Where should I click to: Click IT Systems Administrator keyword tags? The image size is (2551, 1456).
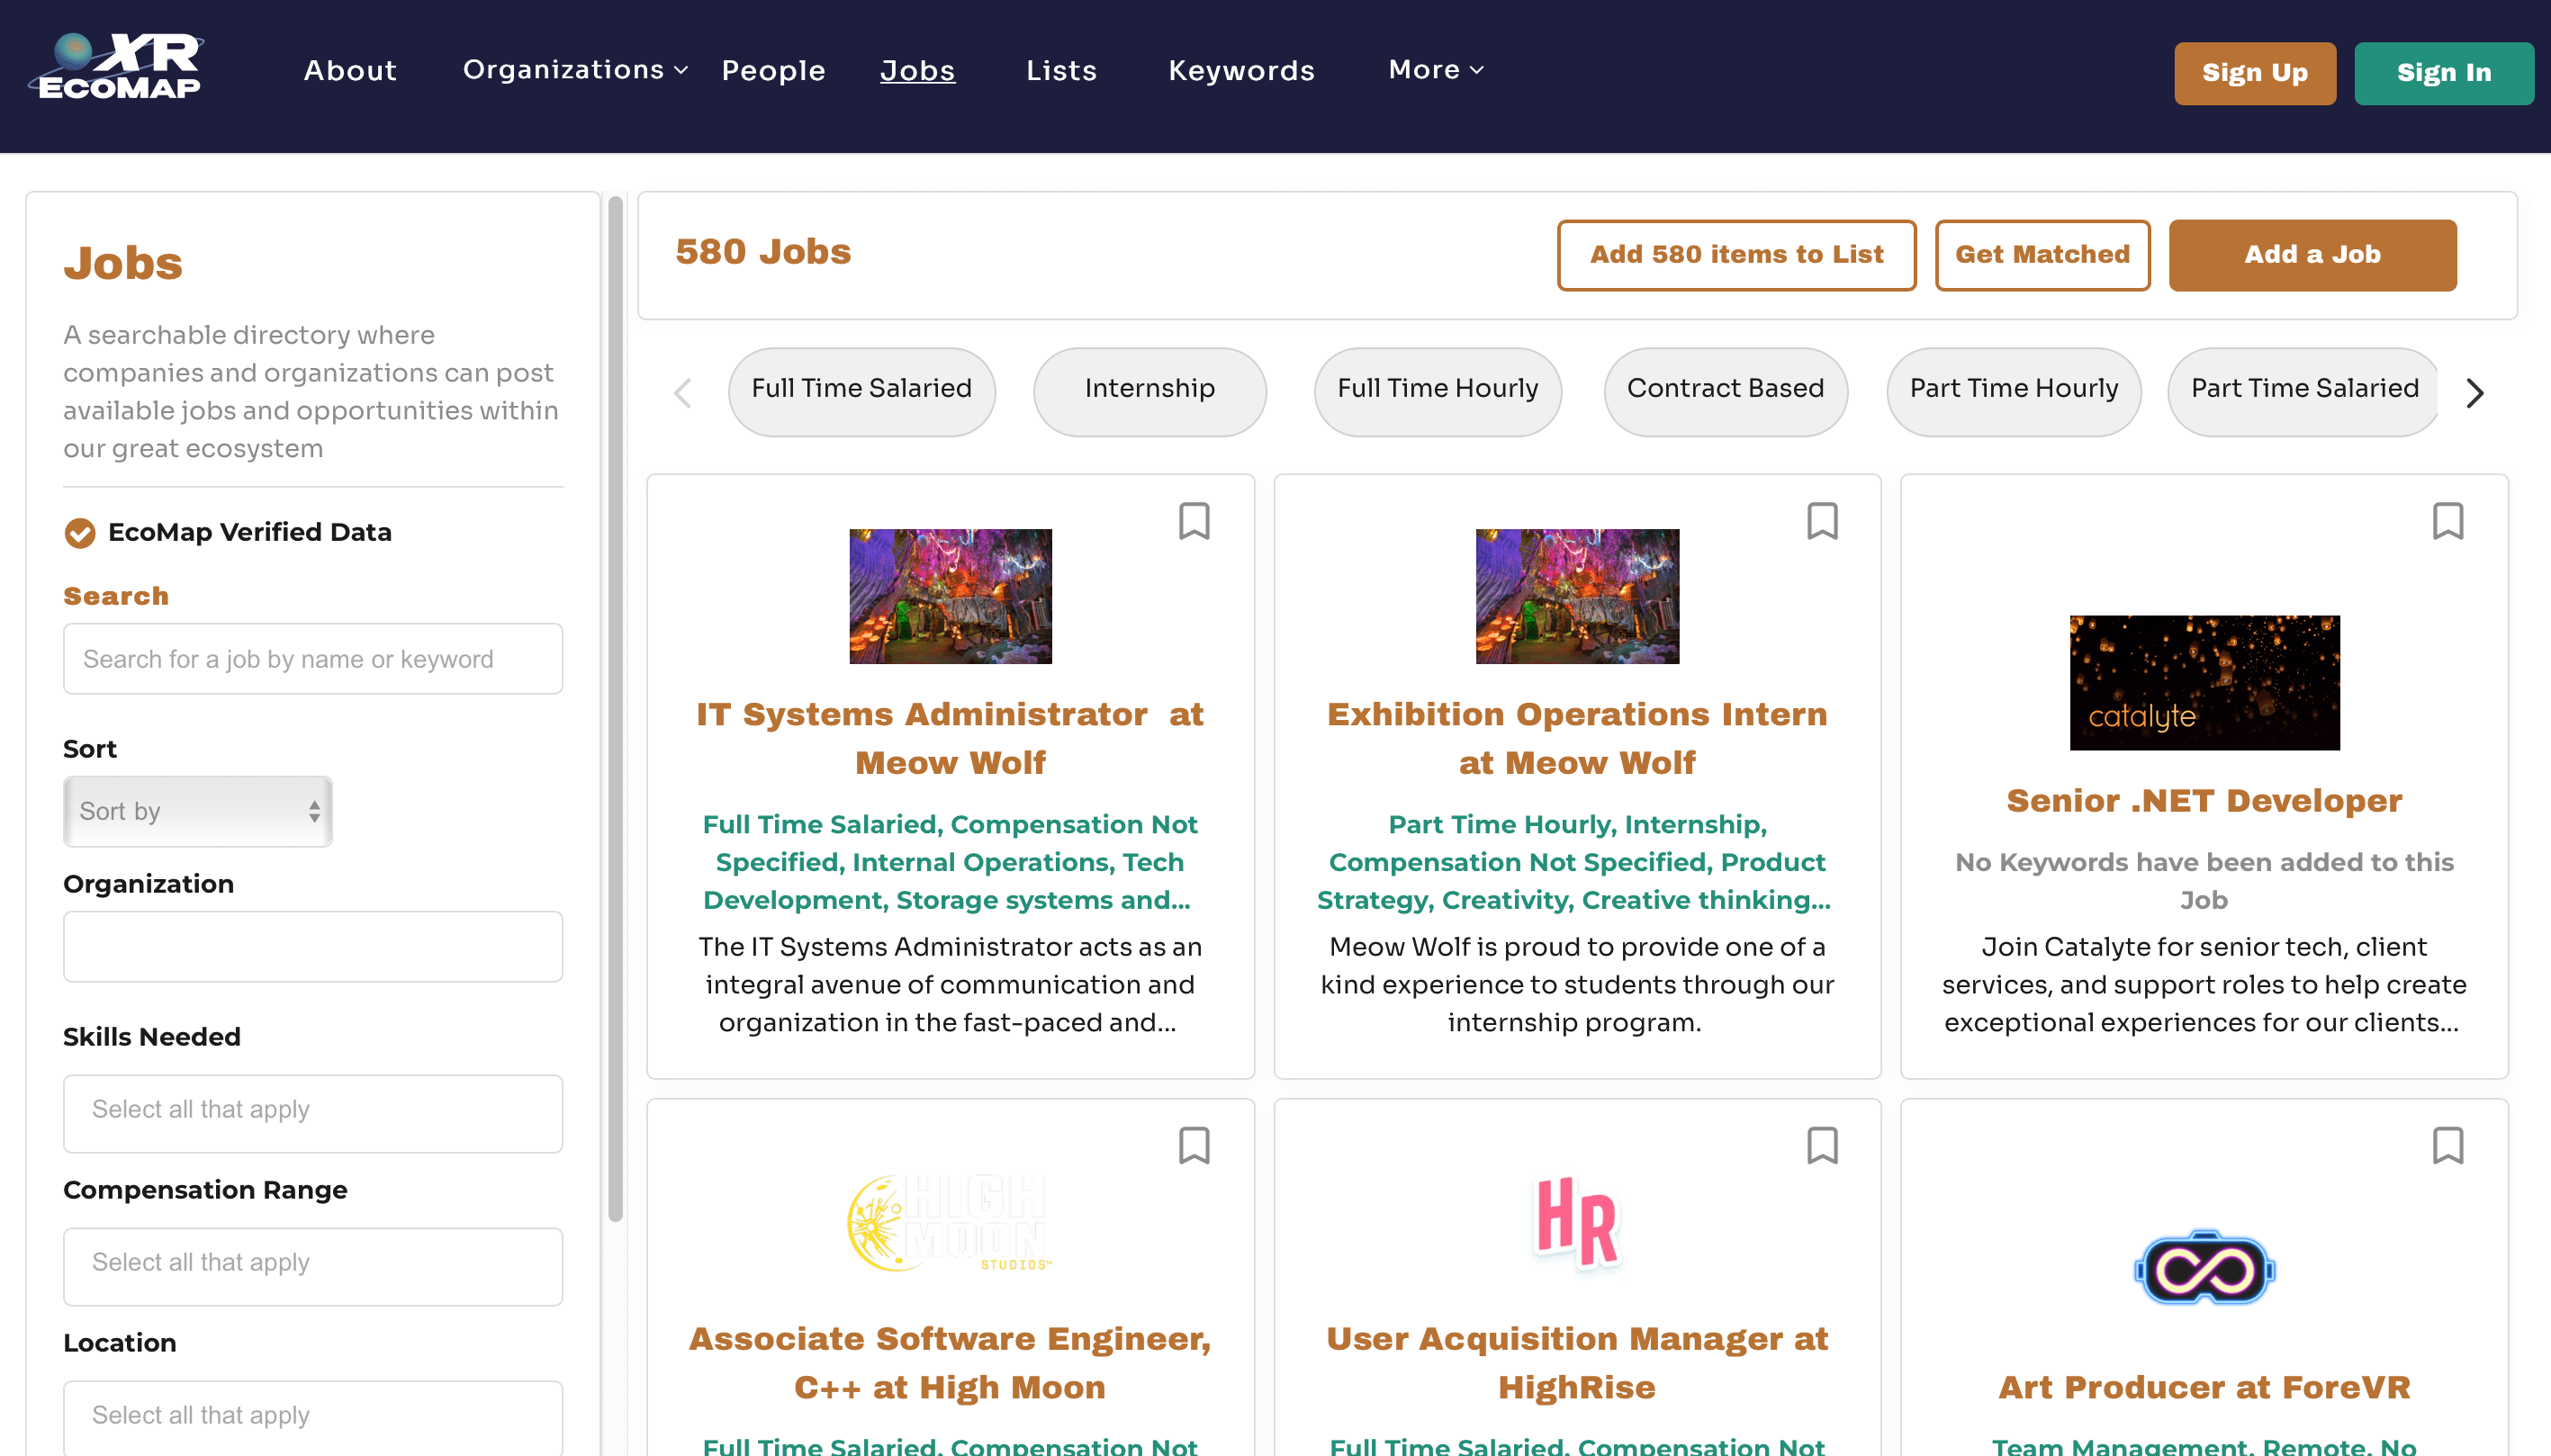pyautogui.click(x=950, y=862)
